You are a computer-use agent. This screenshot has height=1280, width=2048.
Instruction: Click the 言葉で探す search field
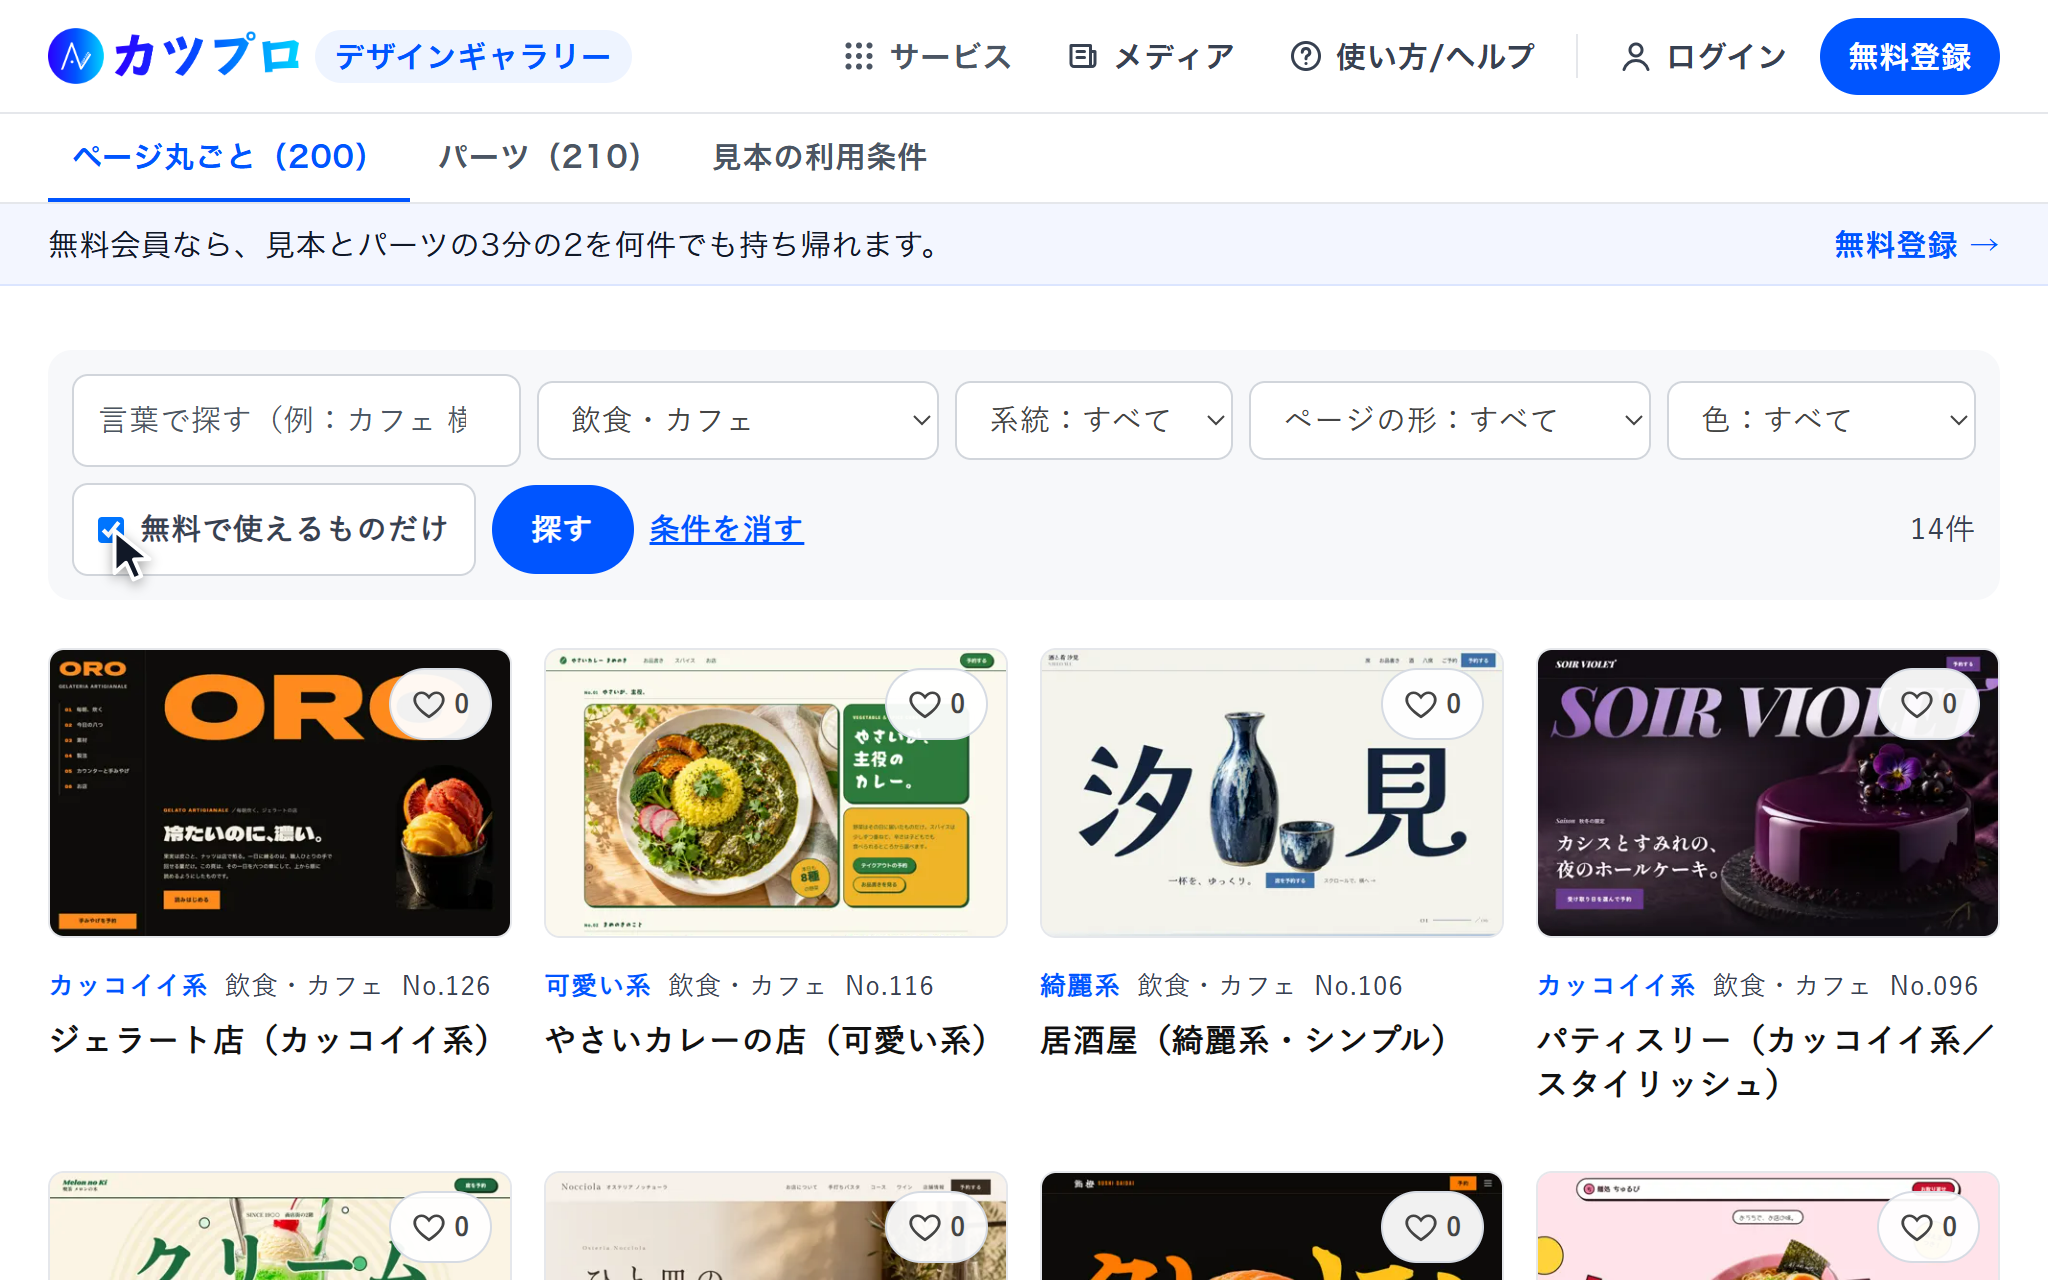(x=296, y=420)
